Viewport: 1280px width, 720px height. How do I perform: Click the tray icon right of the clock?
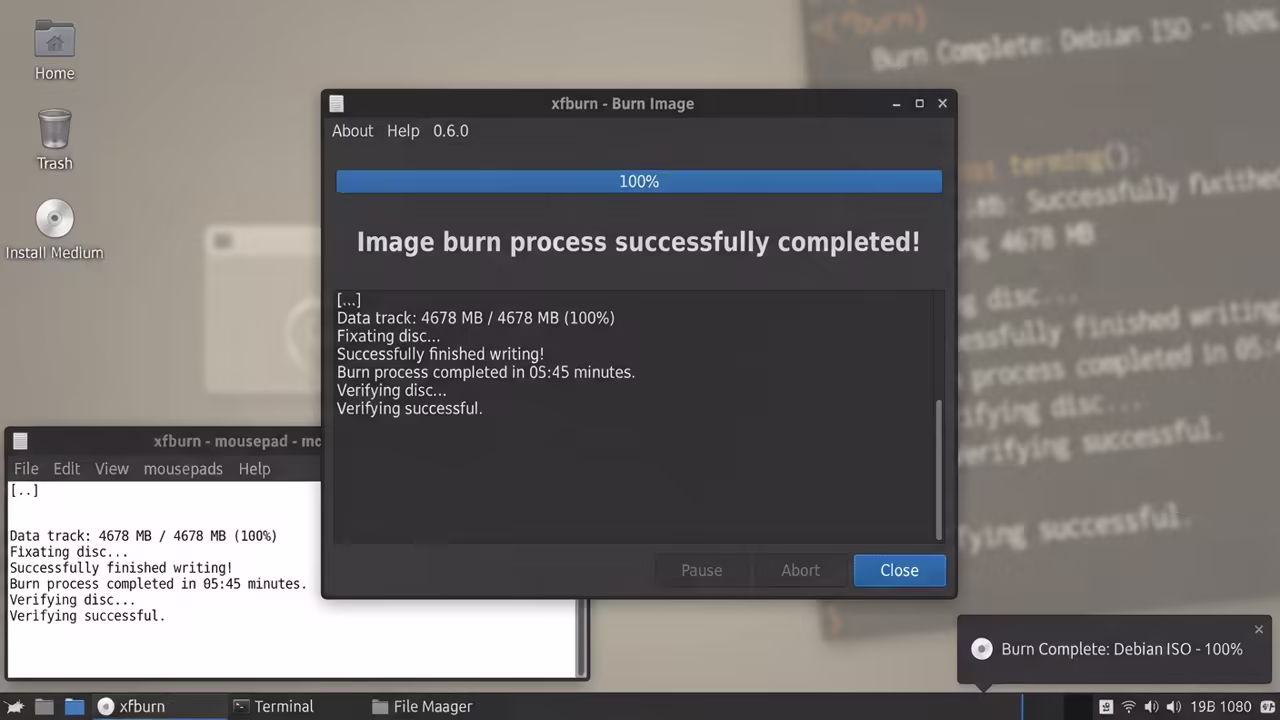point(1267,707)
